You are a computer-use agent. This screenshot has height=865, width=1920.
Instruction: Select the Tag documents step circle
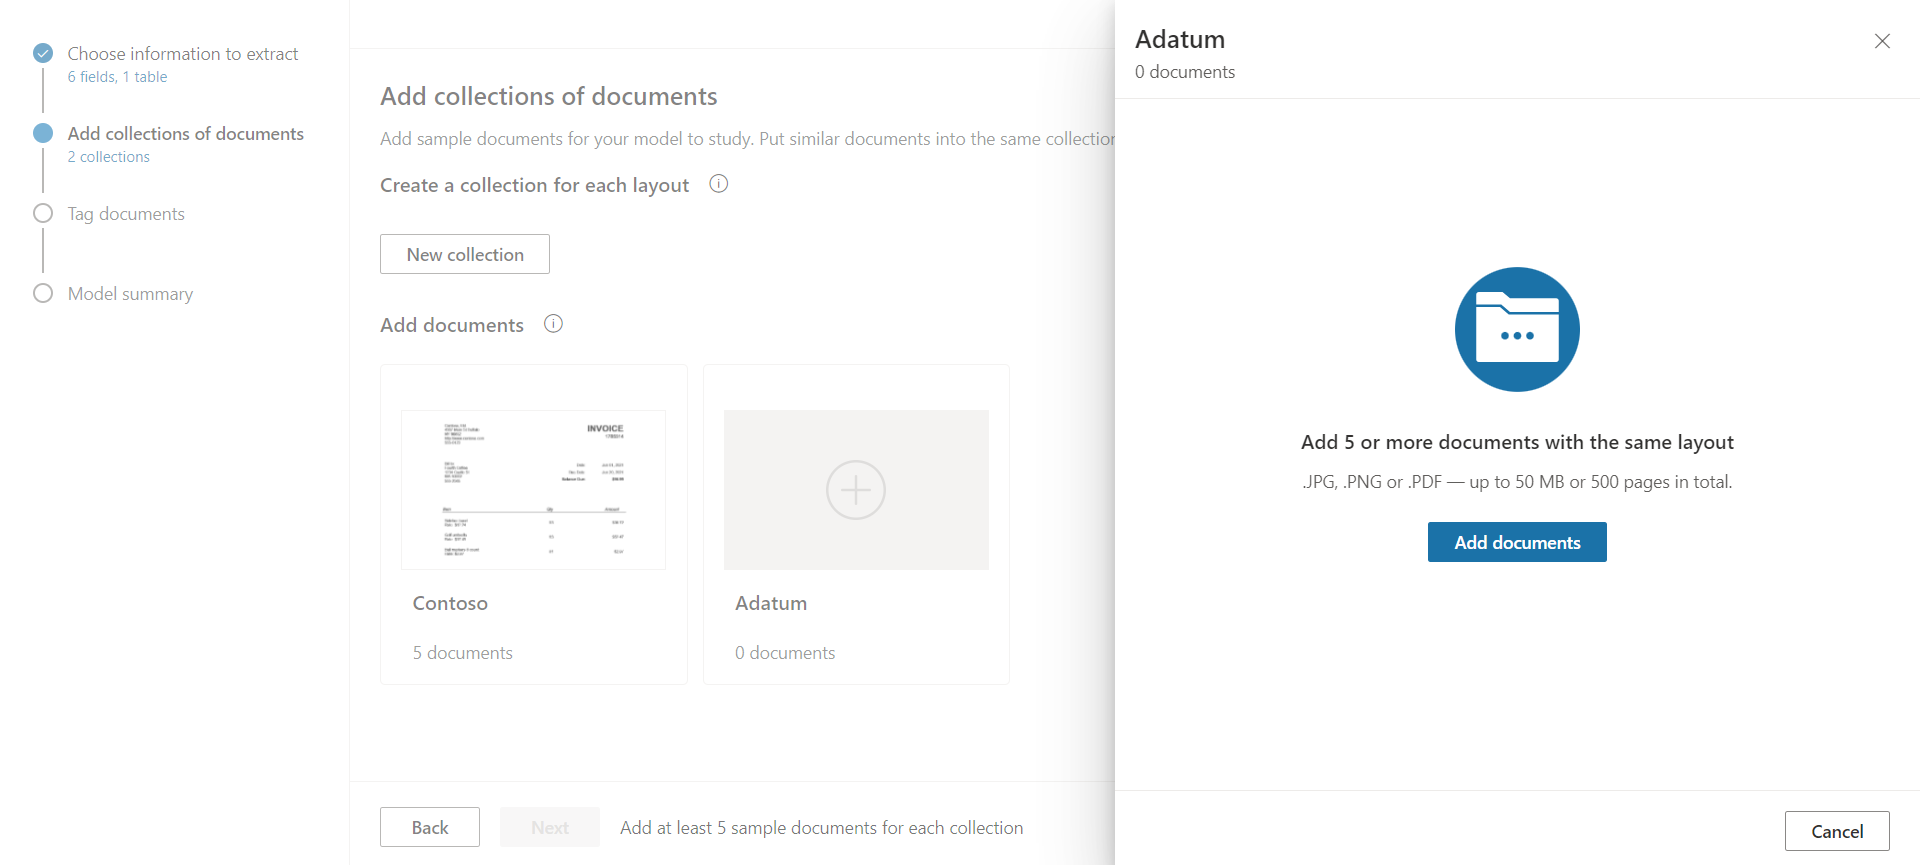click(43, 213)
